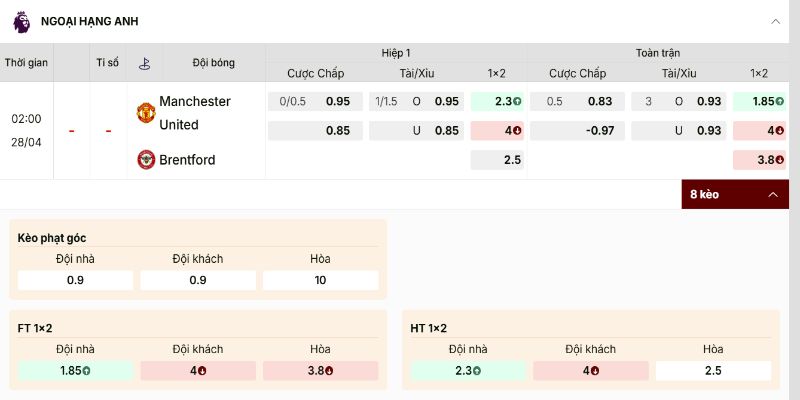800x400 pixels.
Task: Collapse the Ngoại Hạng Anh league section
Action: coord(775,21)
